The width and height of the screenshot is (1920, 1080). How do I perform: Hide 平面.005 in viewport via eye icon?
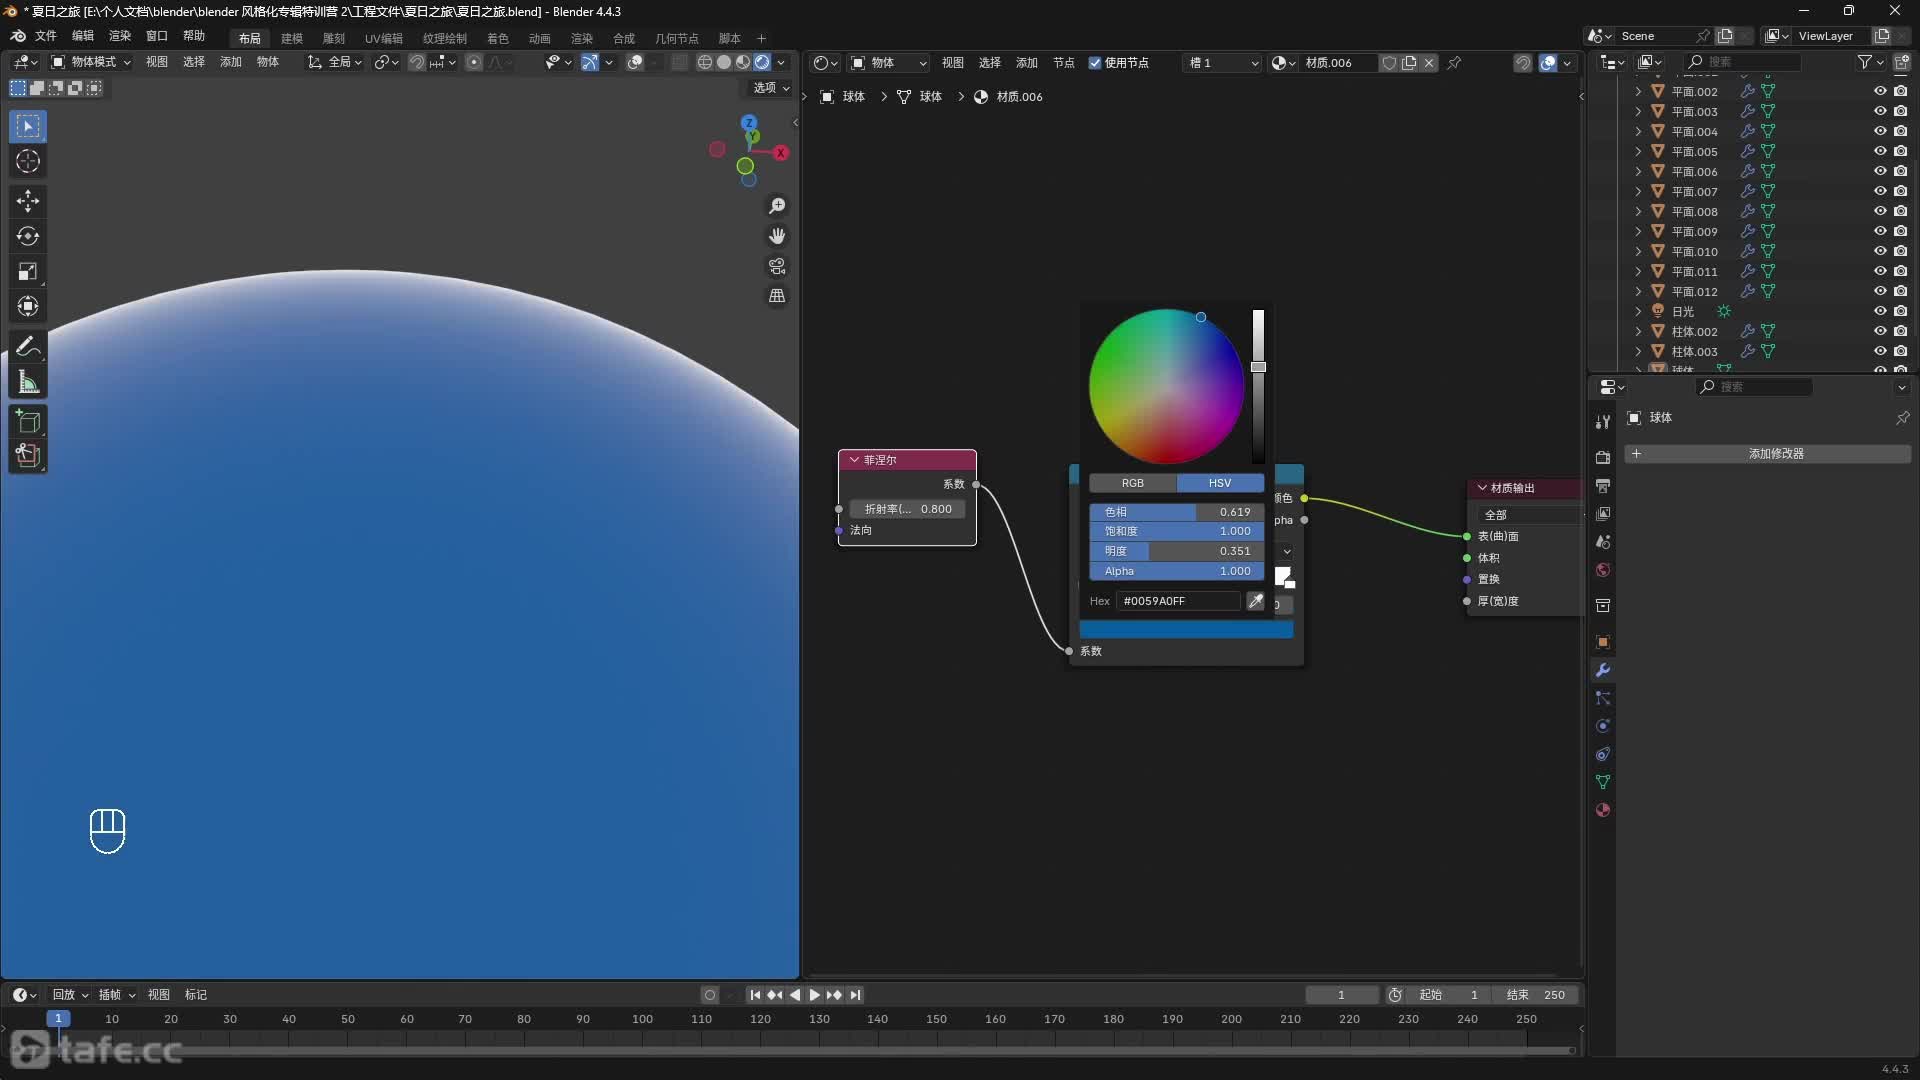click(1880, 151)
